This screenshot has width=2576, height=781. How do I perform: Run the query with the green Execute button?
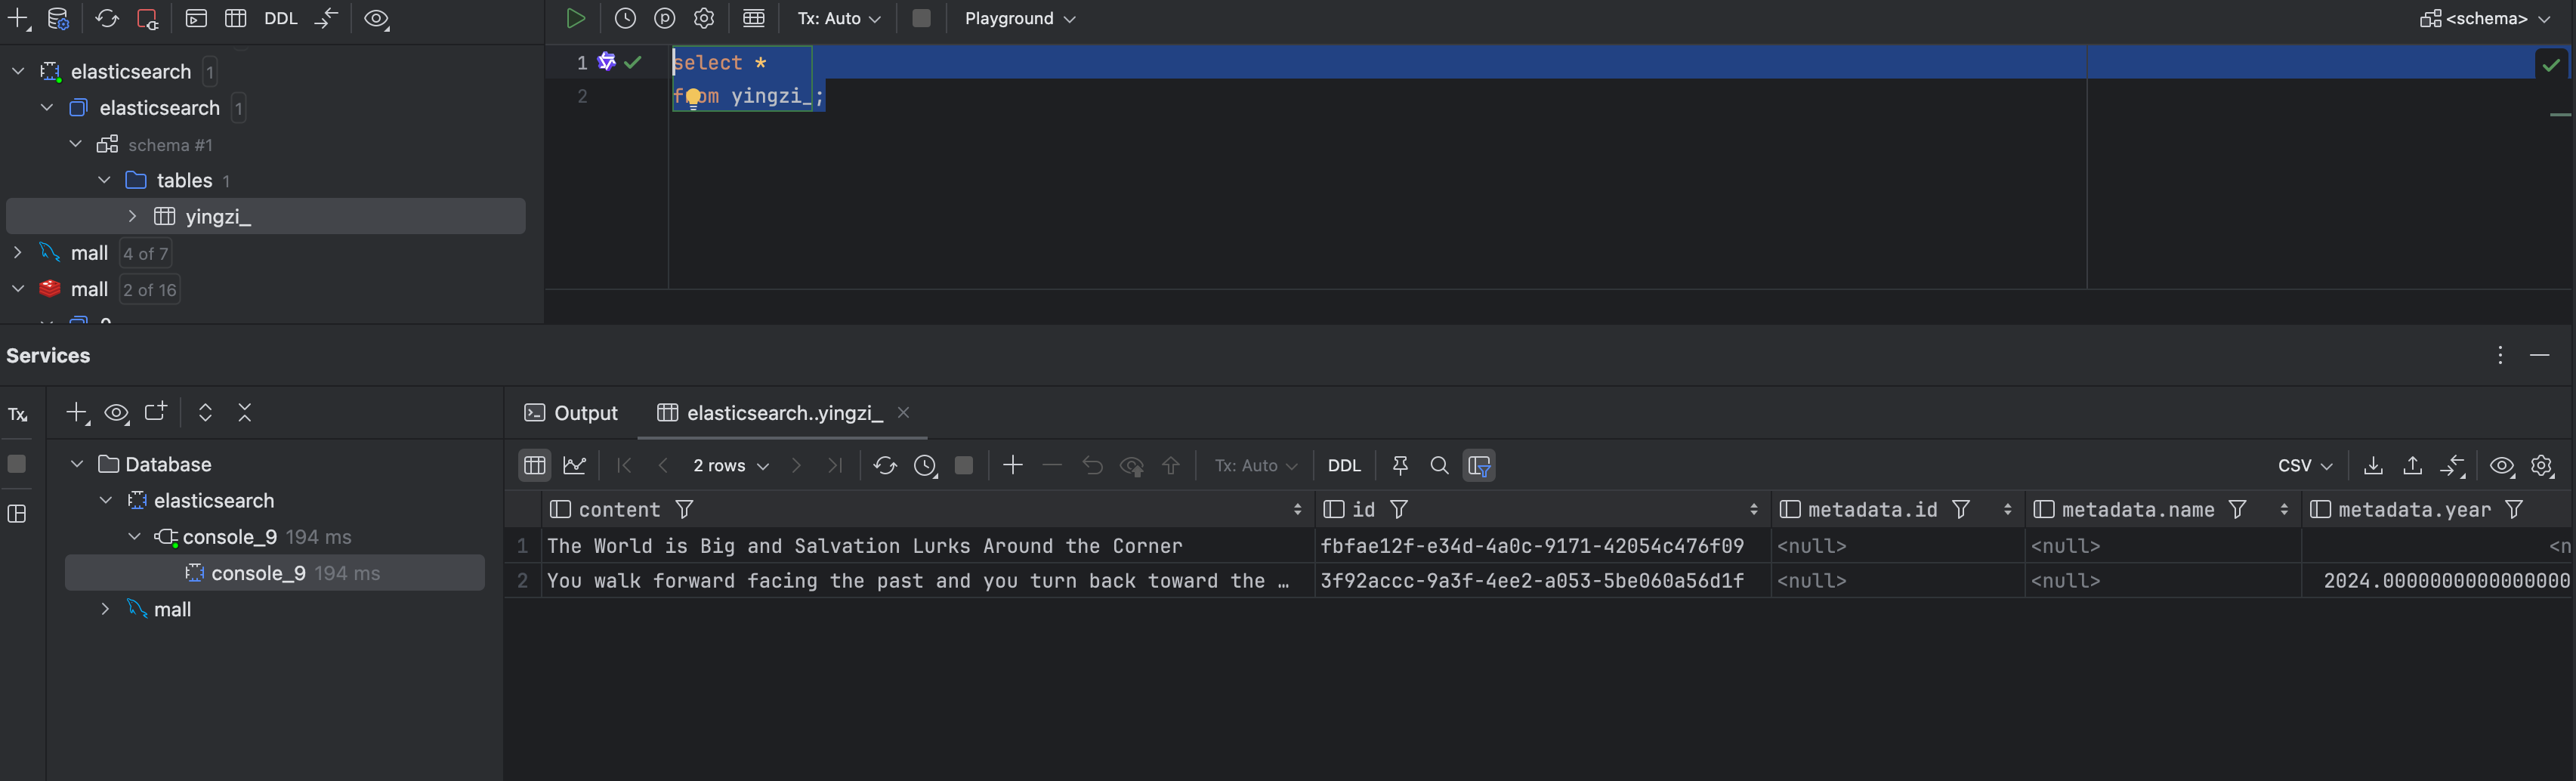[575, 18]
